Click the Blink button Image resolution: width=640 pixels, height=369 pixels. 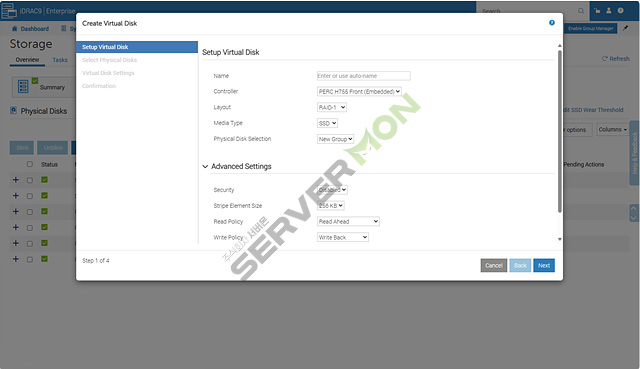click(x=22, y=148)
